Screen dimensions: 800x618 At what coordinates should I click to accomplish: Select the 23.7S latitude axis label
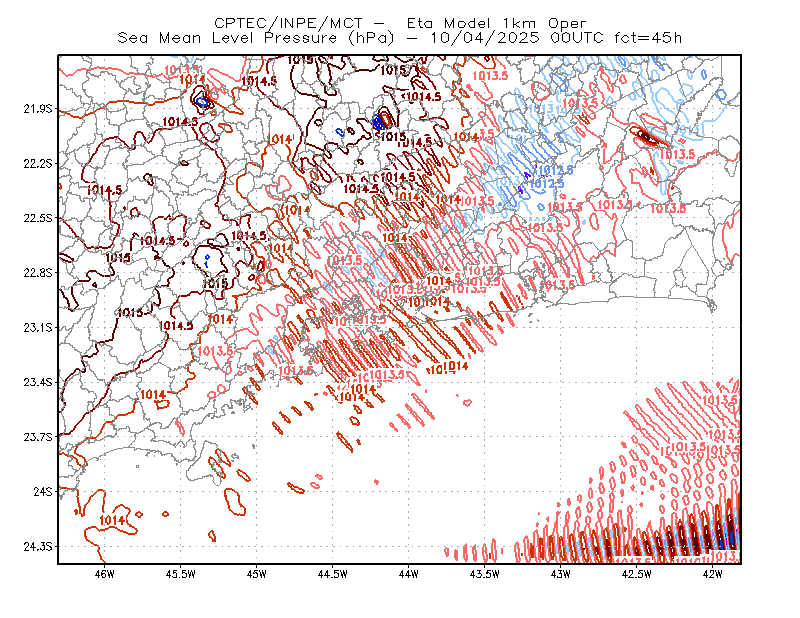click(37, 436)
